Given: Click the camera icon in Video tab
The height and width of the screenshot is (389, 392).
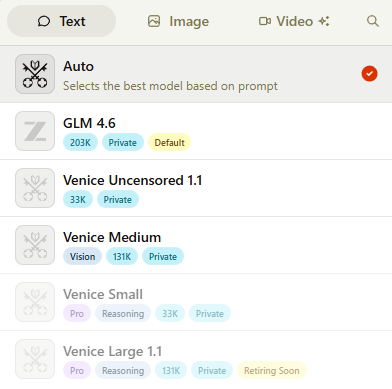Looking at the screenshot, I should coord(265,21).
